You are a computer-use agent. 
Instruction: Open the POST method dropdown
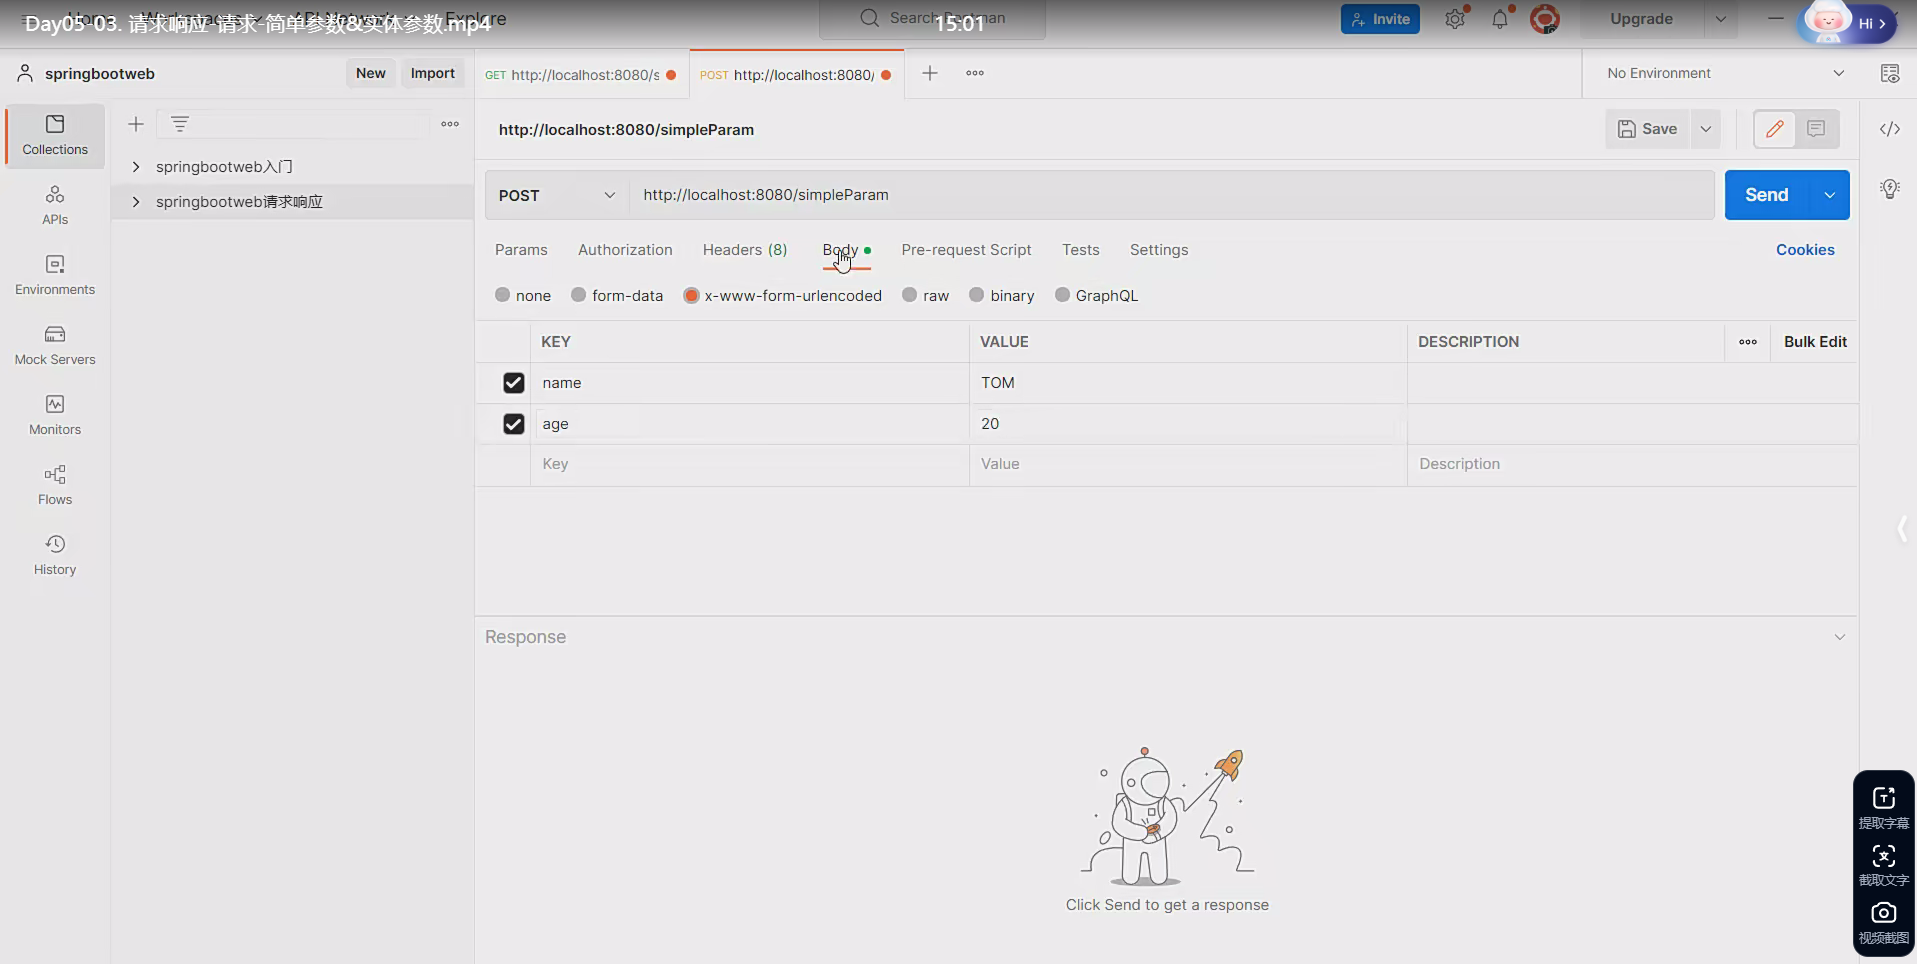tap(557, 195)
